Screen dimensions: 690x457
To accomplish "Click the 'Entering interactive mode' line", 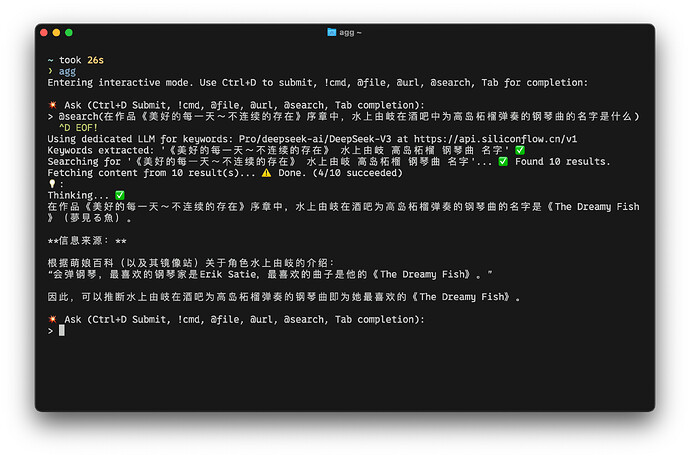I will click(317, 83).
